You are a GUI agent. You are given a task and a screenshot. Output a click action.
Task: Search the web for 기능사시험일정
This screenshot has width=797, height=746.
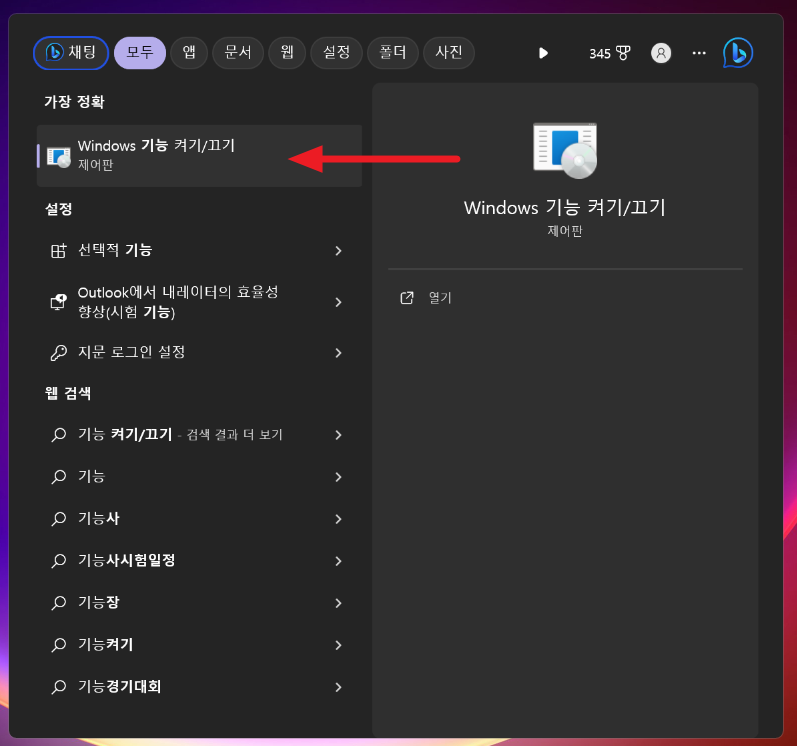coord(199,561)
